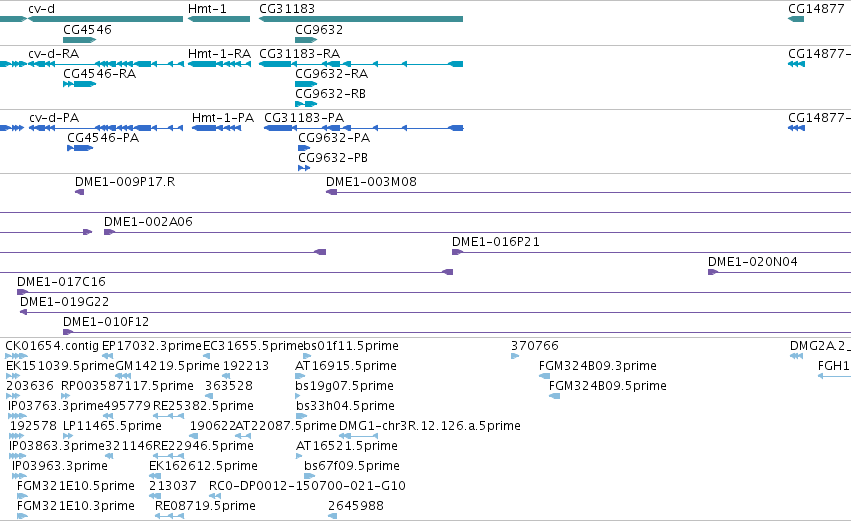Select the 363528 feature
The width and height of the screenshot is (851, 521).
tap(209, 396)
